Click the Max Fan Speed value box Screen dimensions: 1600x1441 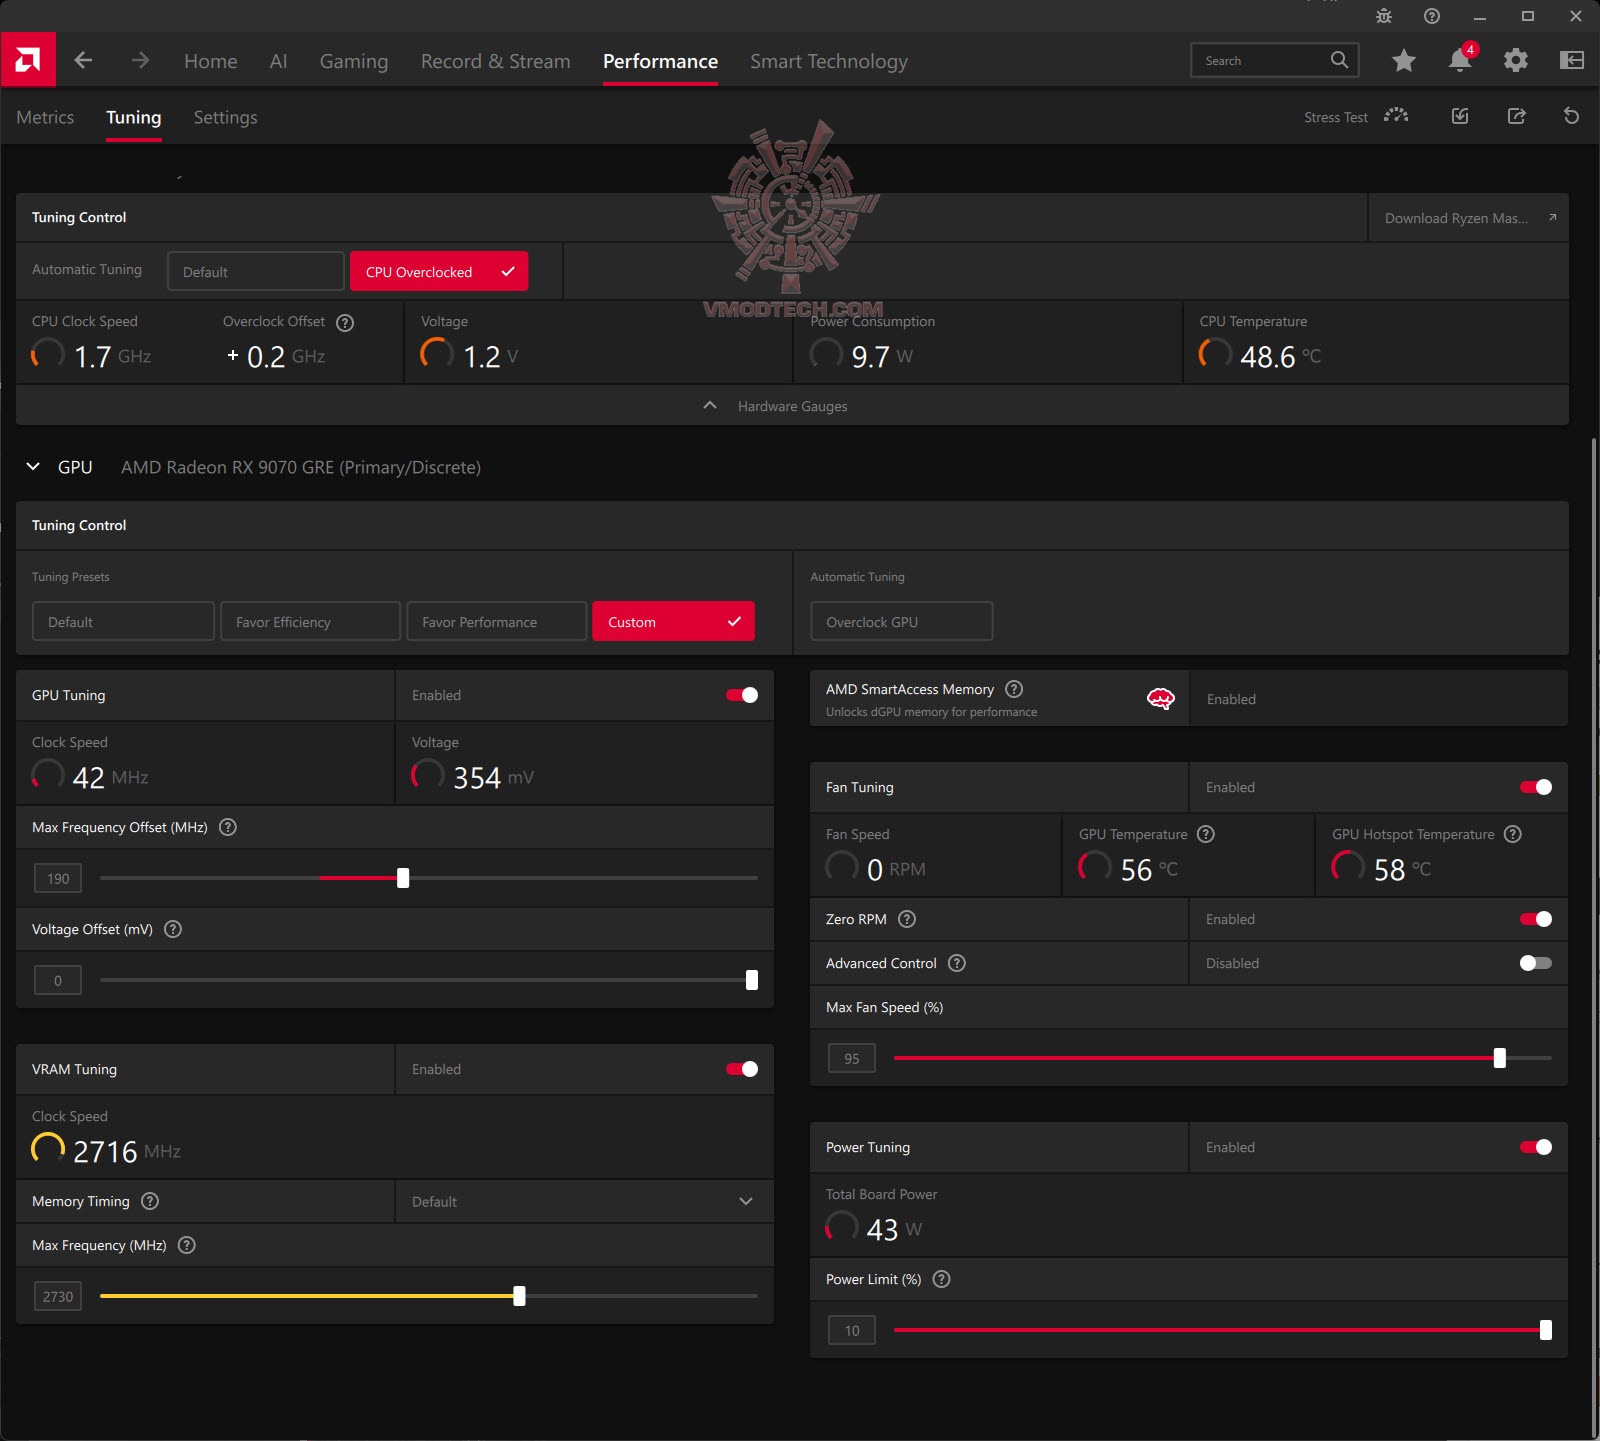click(x=852, y=1058)
